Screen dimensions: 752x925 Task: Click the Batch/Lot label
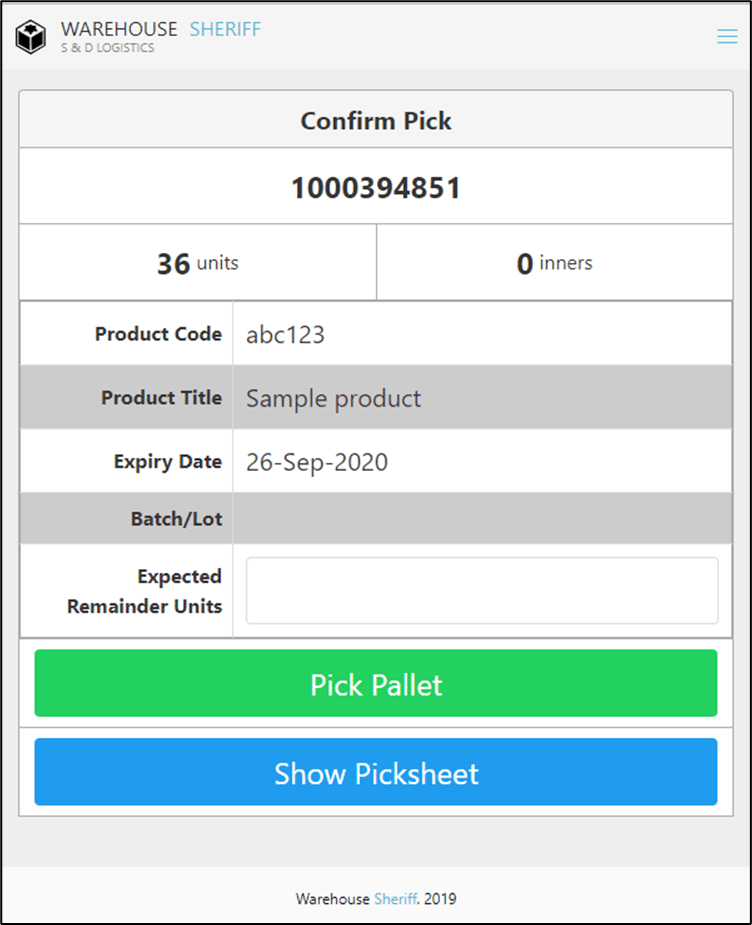pos(176,519)
